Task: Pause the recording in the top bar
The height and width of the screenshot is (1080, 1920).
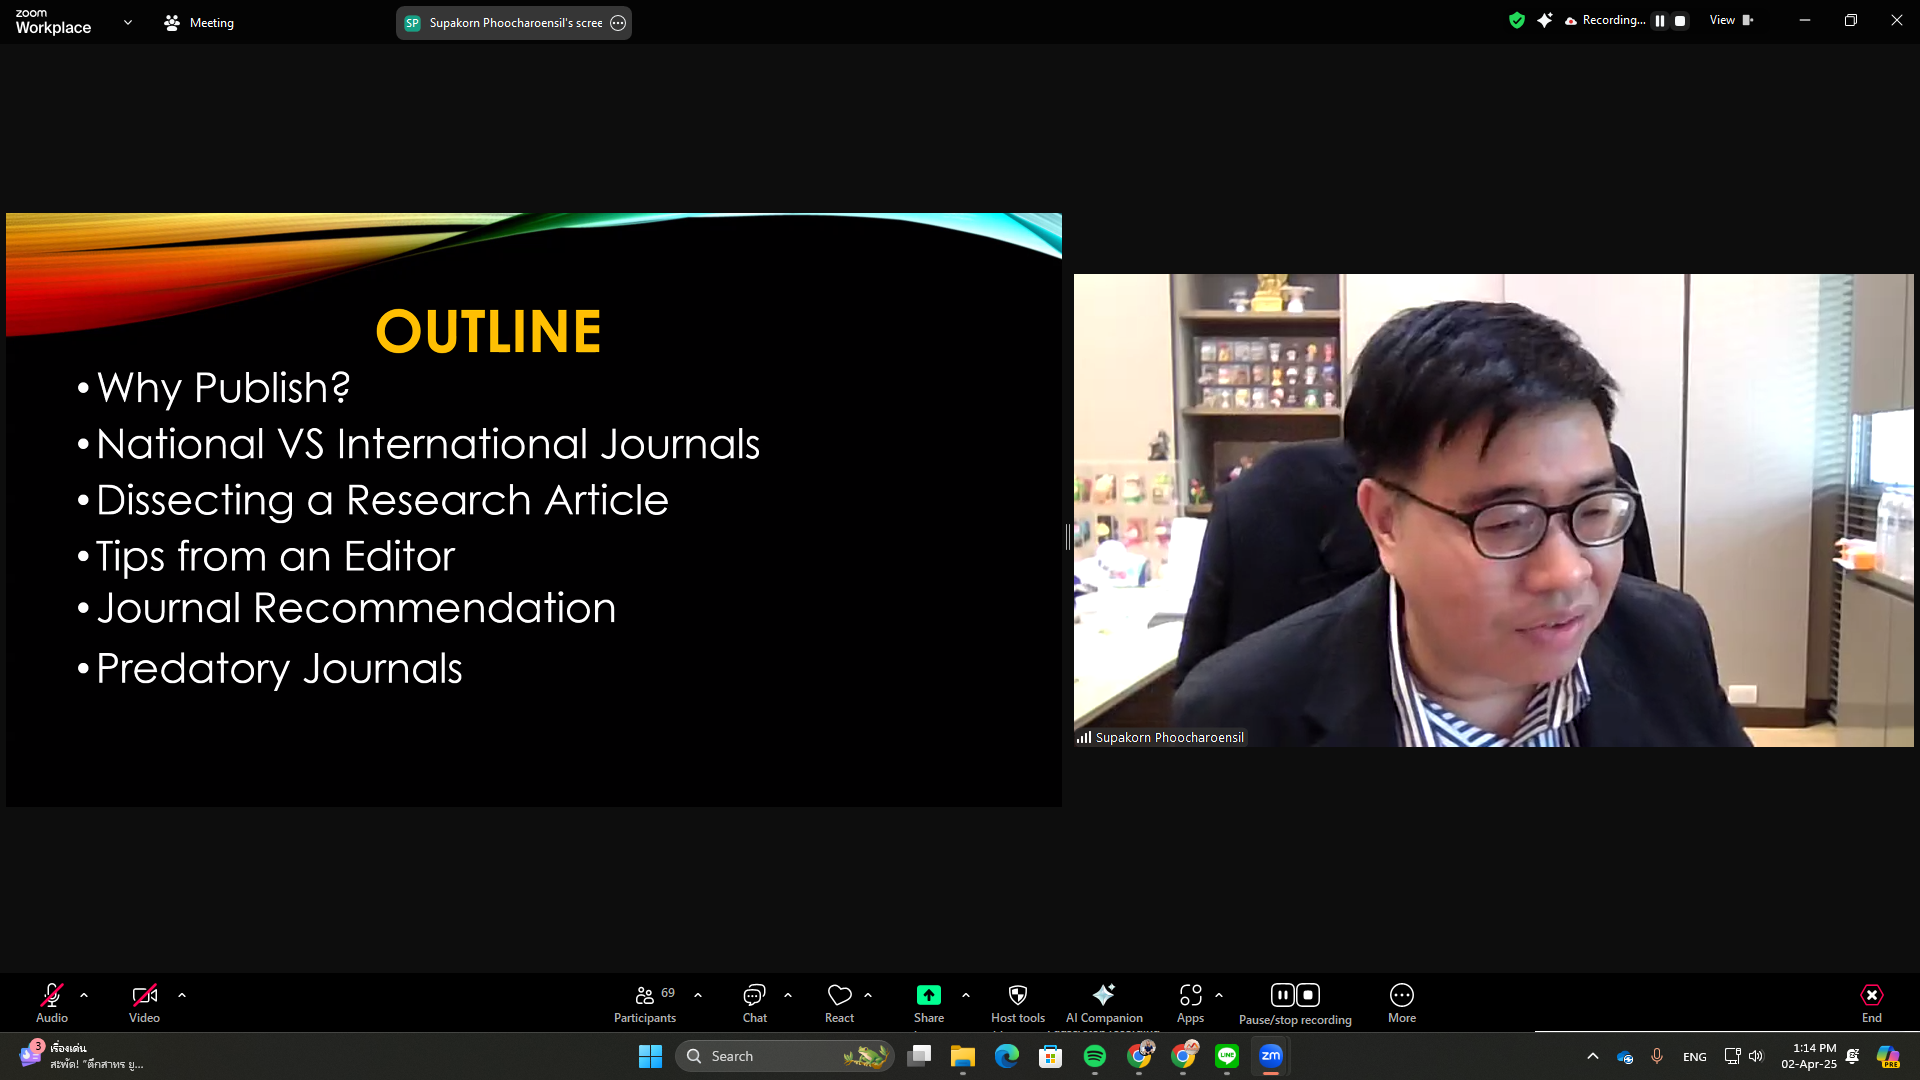Action: point(1660,21)
